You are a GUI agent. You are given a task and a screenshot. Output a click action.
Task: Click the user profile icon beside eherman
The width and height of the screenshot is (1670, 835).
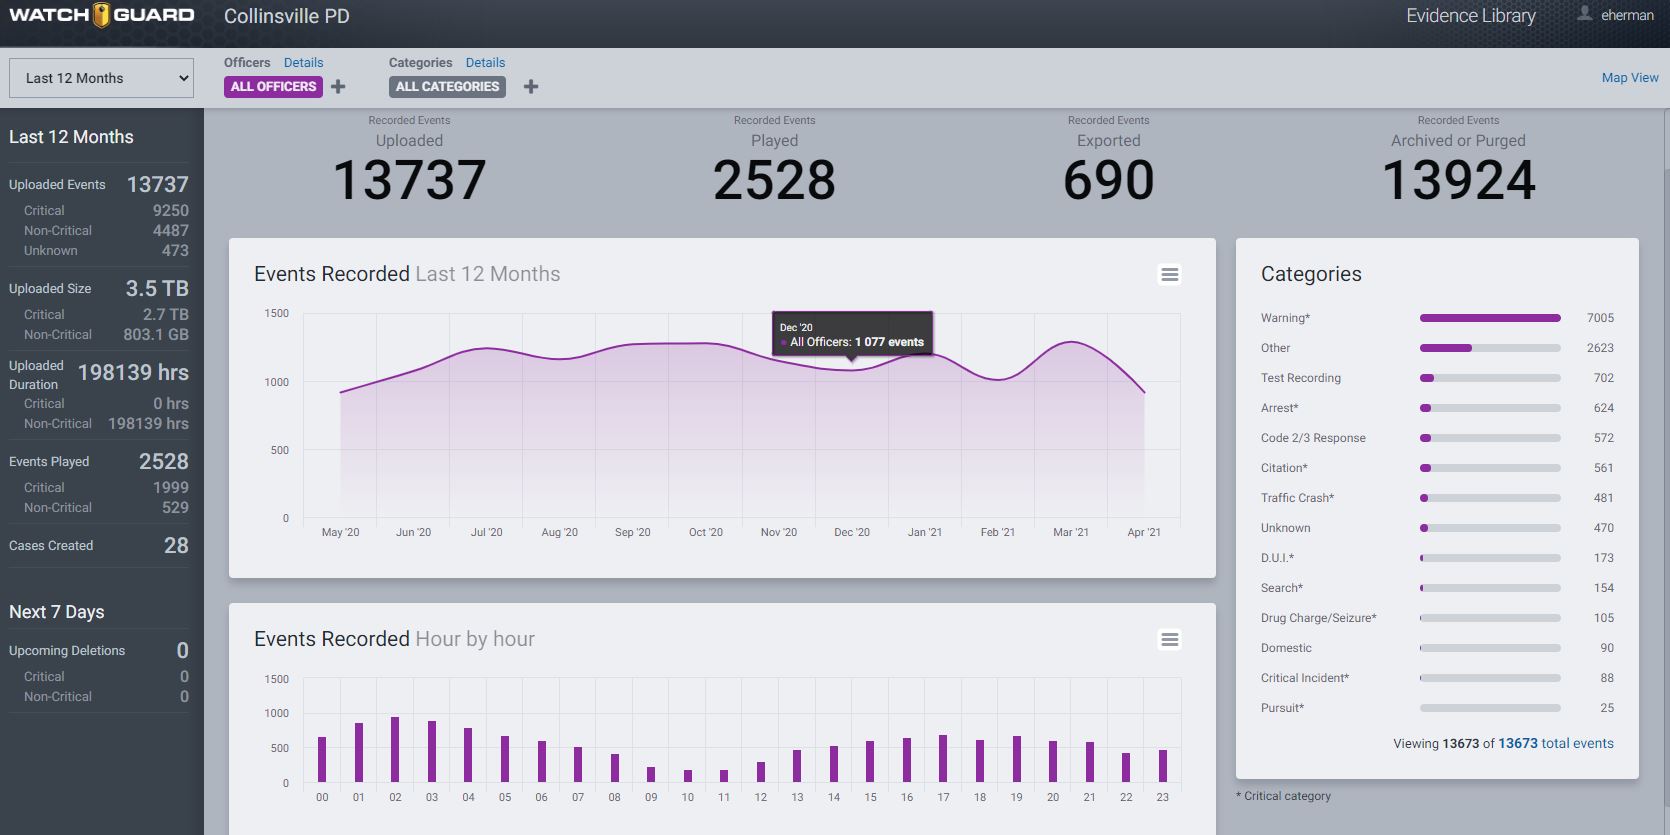point(1584,14)
